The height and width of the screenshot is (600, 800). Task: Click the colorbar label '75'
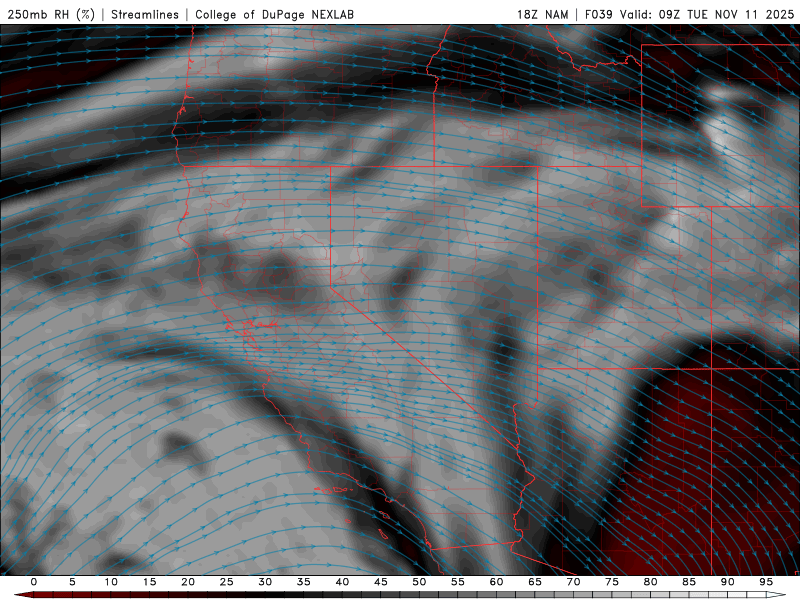coord(612,582)
